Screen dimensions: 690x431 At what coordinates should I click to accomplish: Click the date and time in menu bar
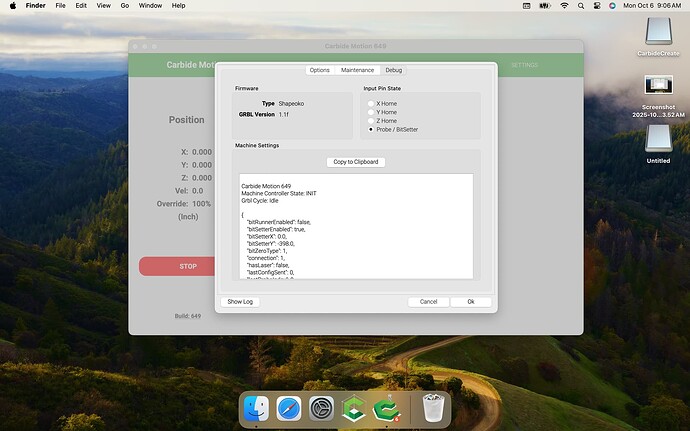(652, 6)
